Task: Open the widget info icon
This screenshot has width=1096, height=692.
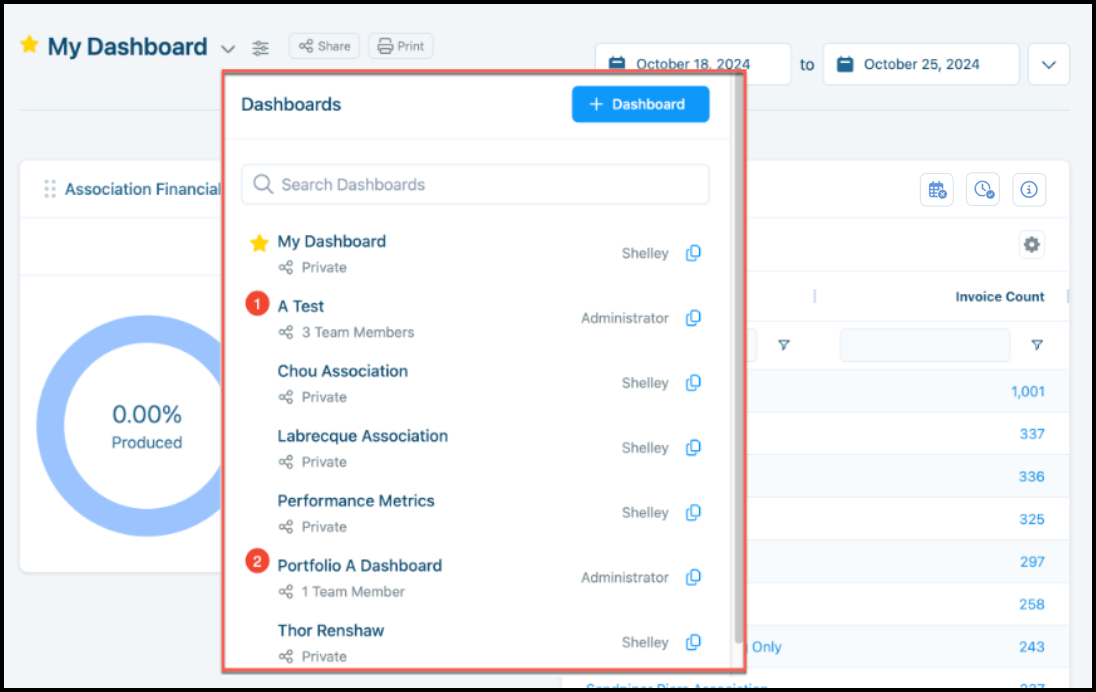Action: tap(1029, 189)
